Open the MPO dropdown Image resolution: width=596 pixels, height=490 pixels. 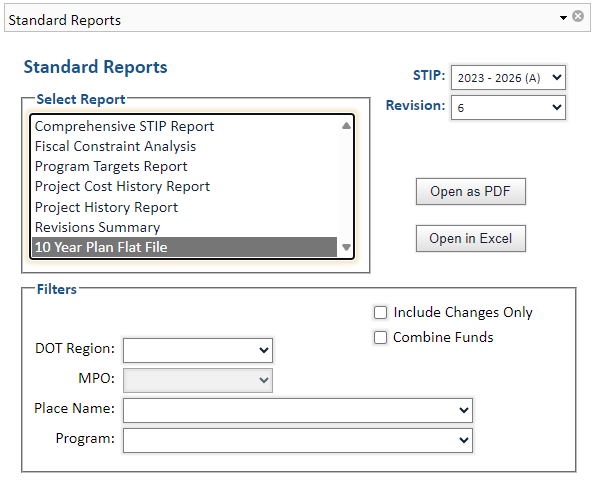[198, 380]
